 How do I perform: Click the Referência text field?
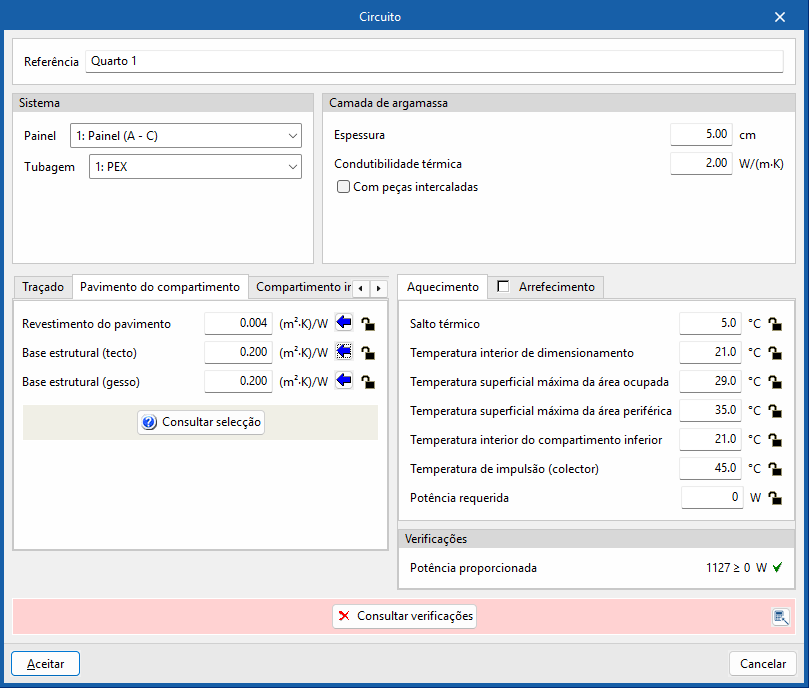434,62
